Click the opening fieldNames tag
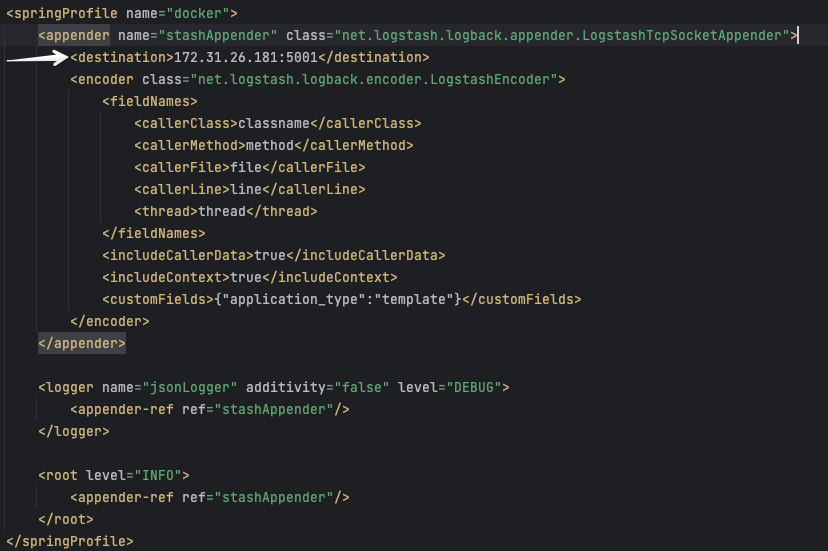Viewport: 828px width, 551px height. pyautogui.click(x=150, y=101)
